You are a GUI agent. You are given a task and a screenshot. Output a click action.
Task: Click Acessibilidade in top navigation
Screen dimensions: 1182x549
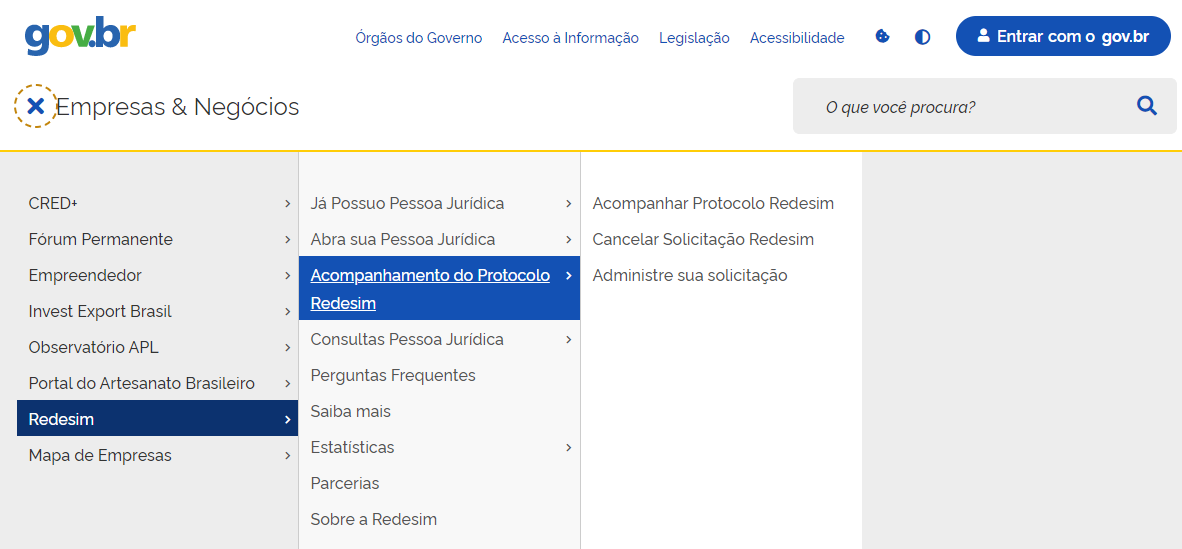797,38
